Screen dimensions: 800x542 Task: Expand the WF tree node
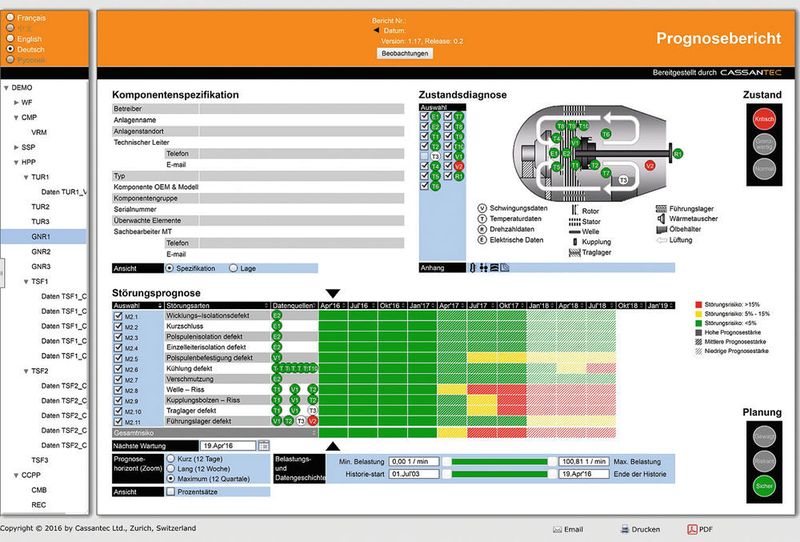pos(16,103)
